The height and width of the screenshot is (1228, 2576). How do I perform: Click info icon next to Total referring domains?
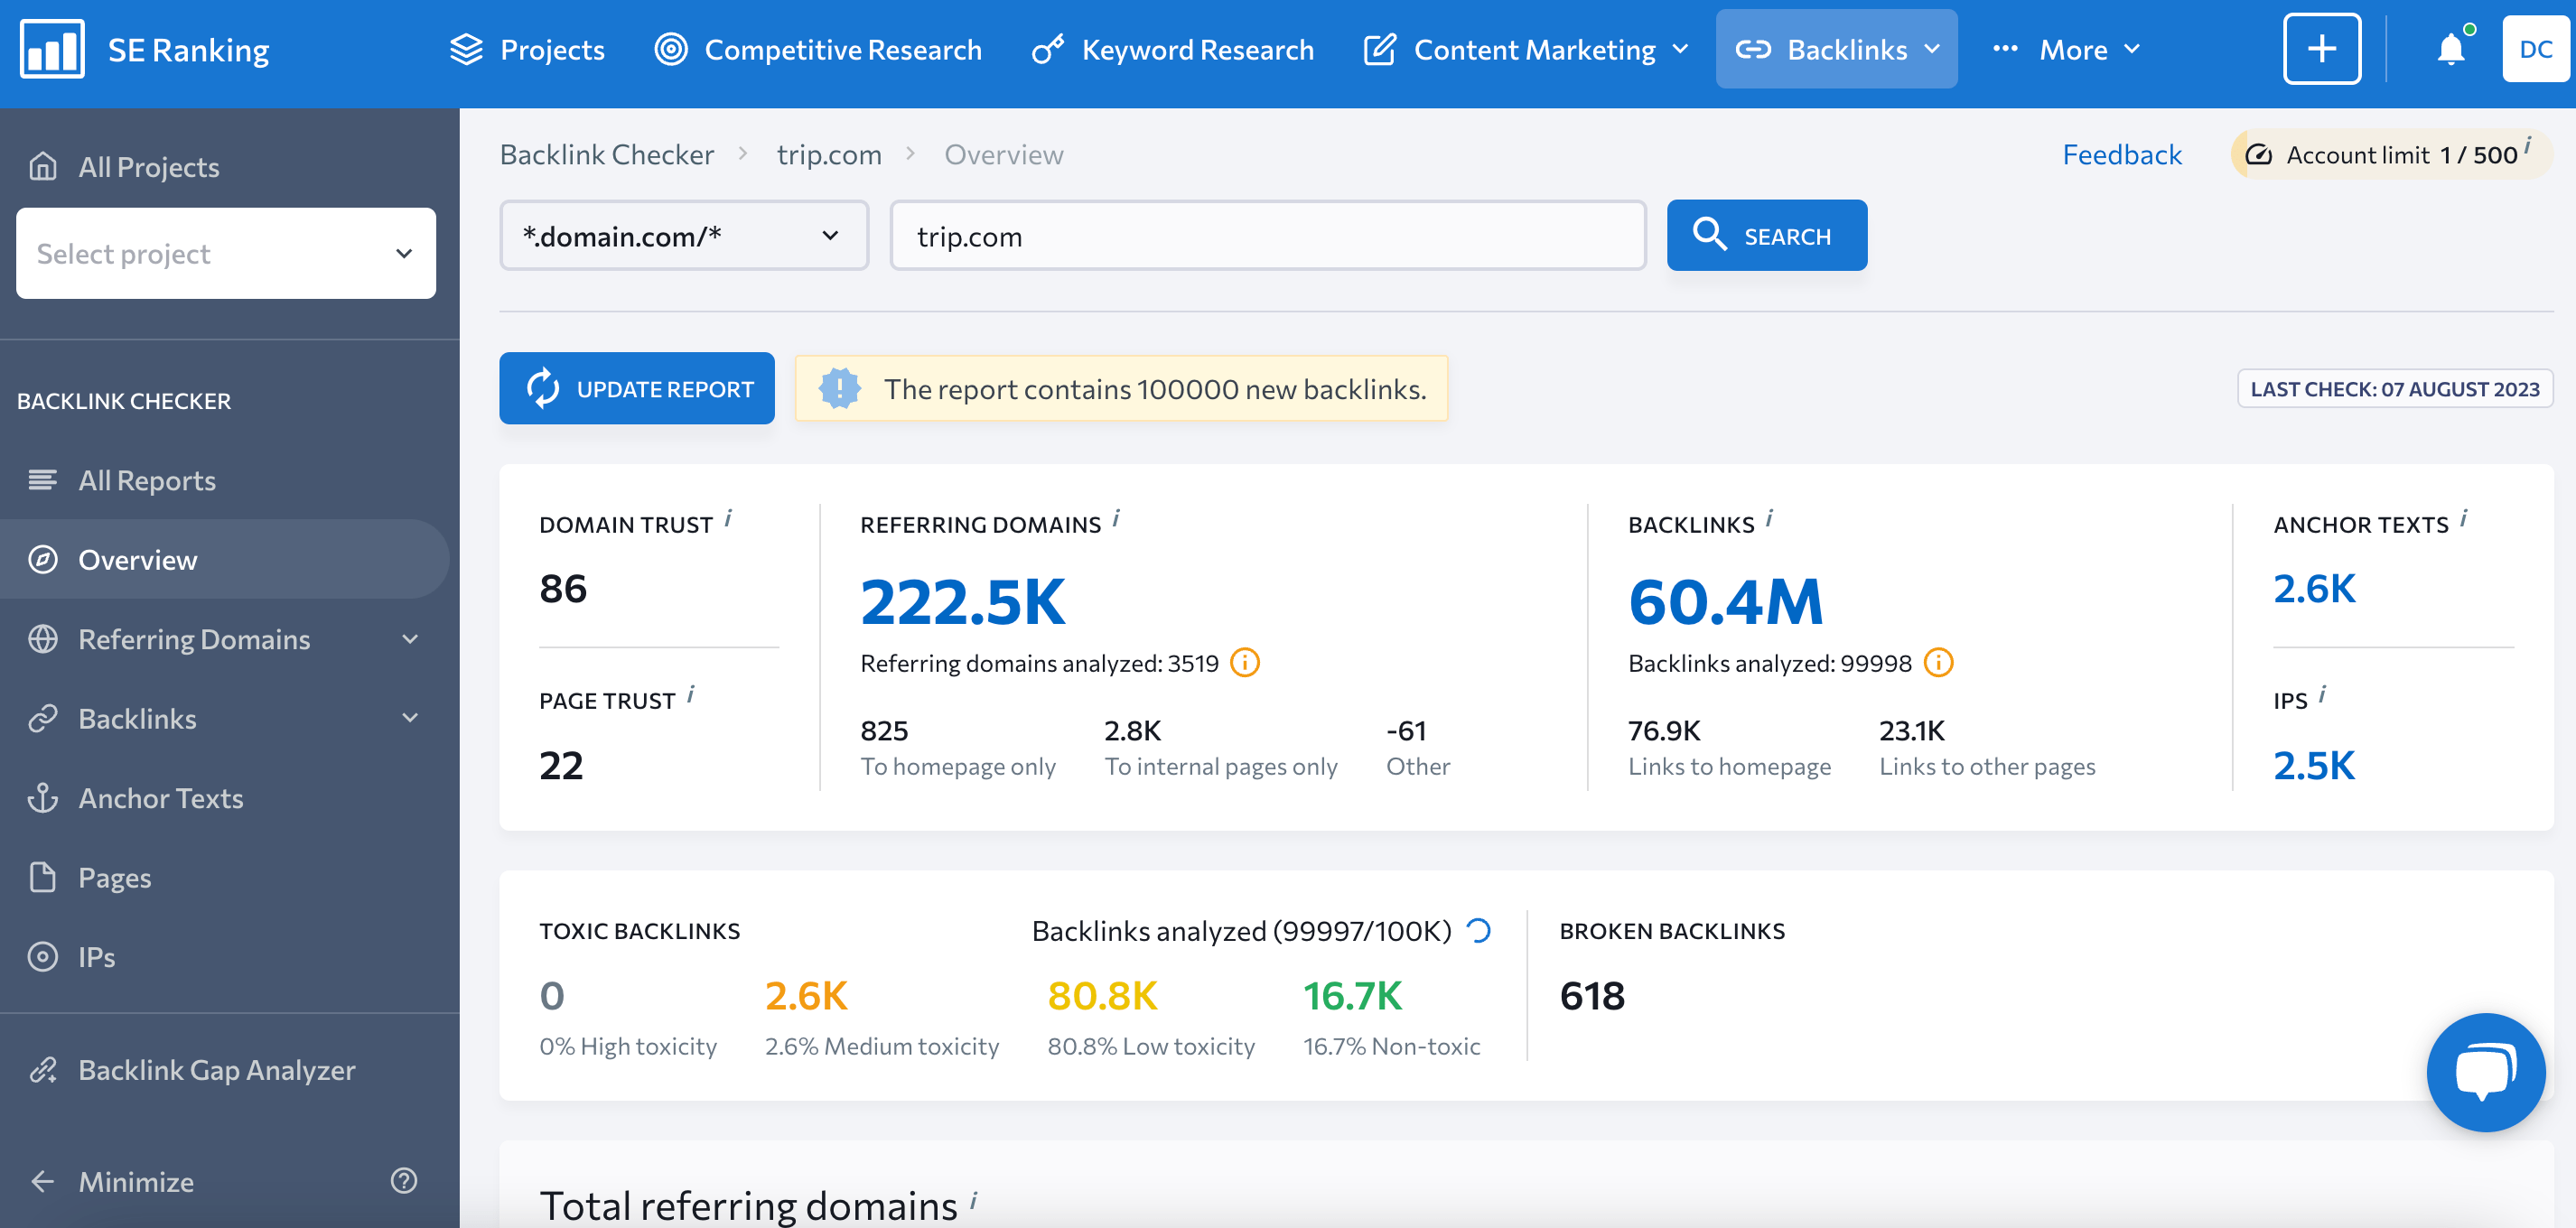pyautogui.click(x=974, y=1199)
